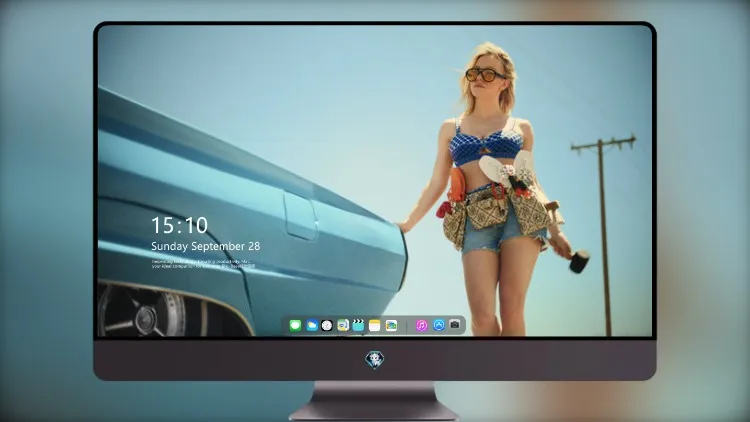
Task: Open the blue App Store icon
Action: (x=439, y=325)
